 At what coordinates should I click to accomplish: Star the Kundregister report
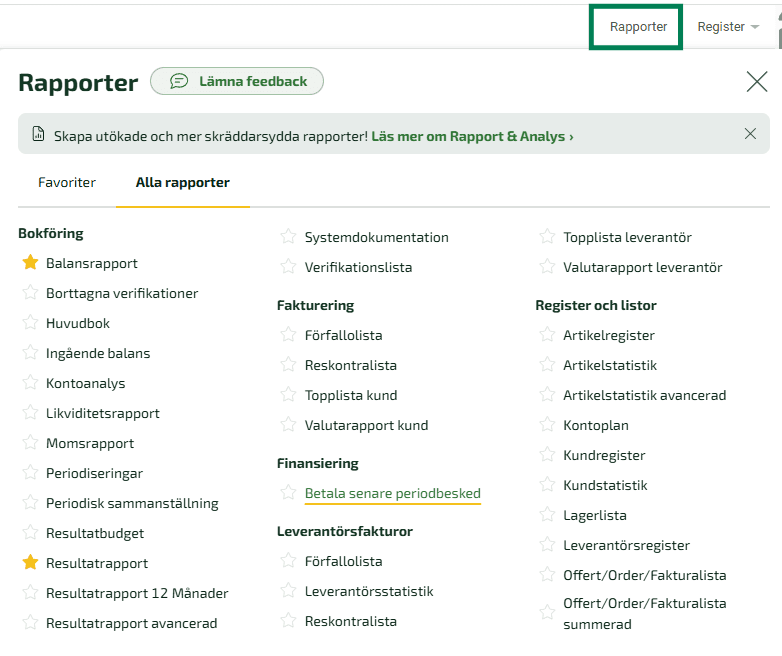pyautogui.click(x=547, y=454)
